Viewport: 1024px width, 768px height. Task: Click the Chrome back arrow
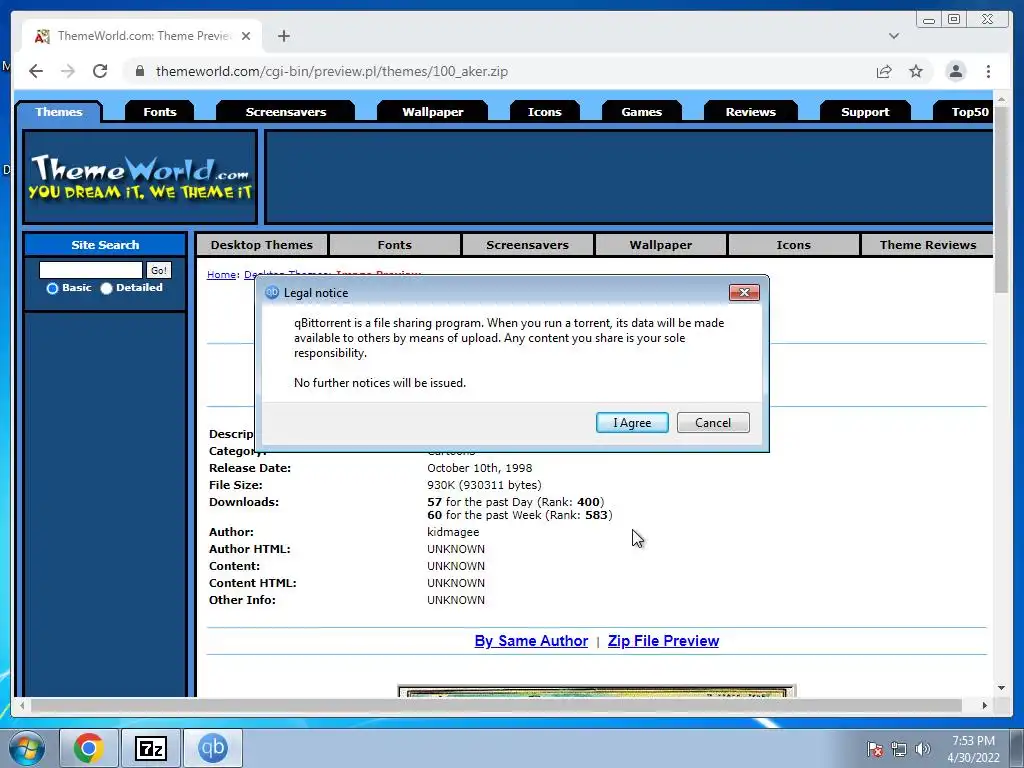point(36,71)
